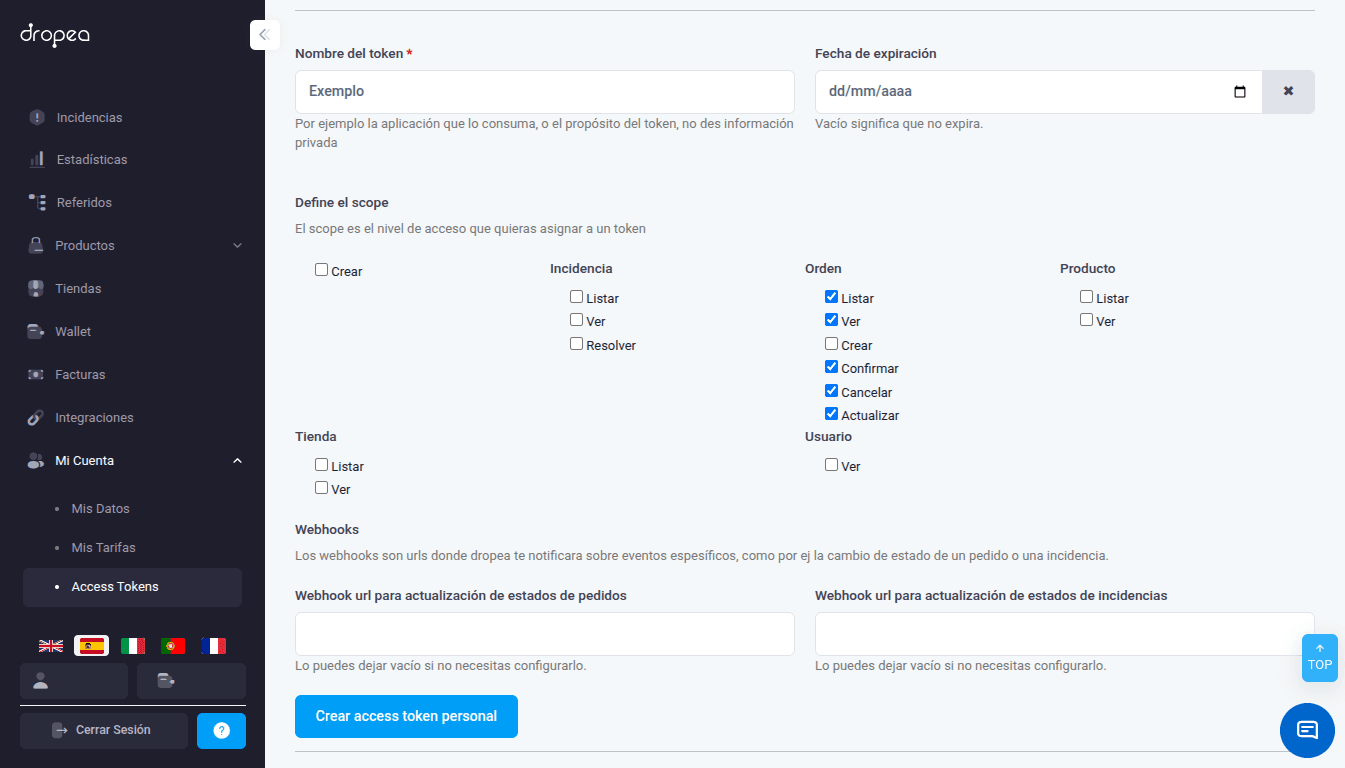This screenshot has width=1345, height=768.
Task: Choose the French flag icon
Action: [213, 646]
